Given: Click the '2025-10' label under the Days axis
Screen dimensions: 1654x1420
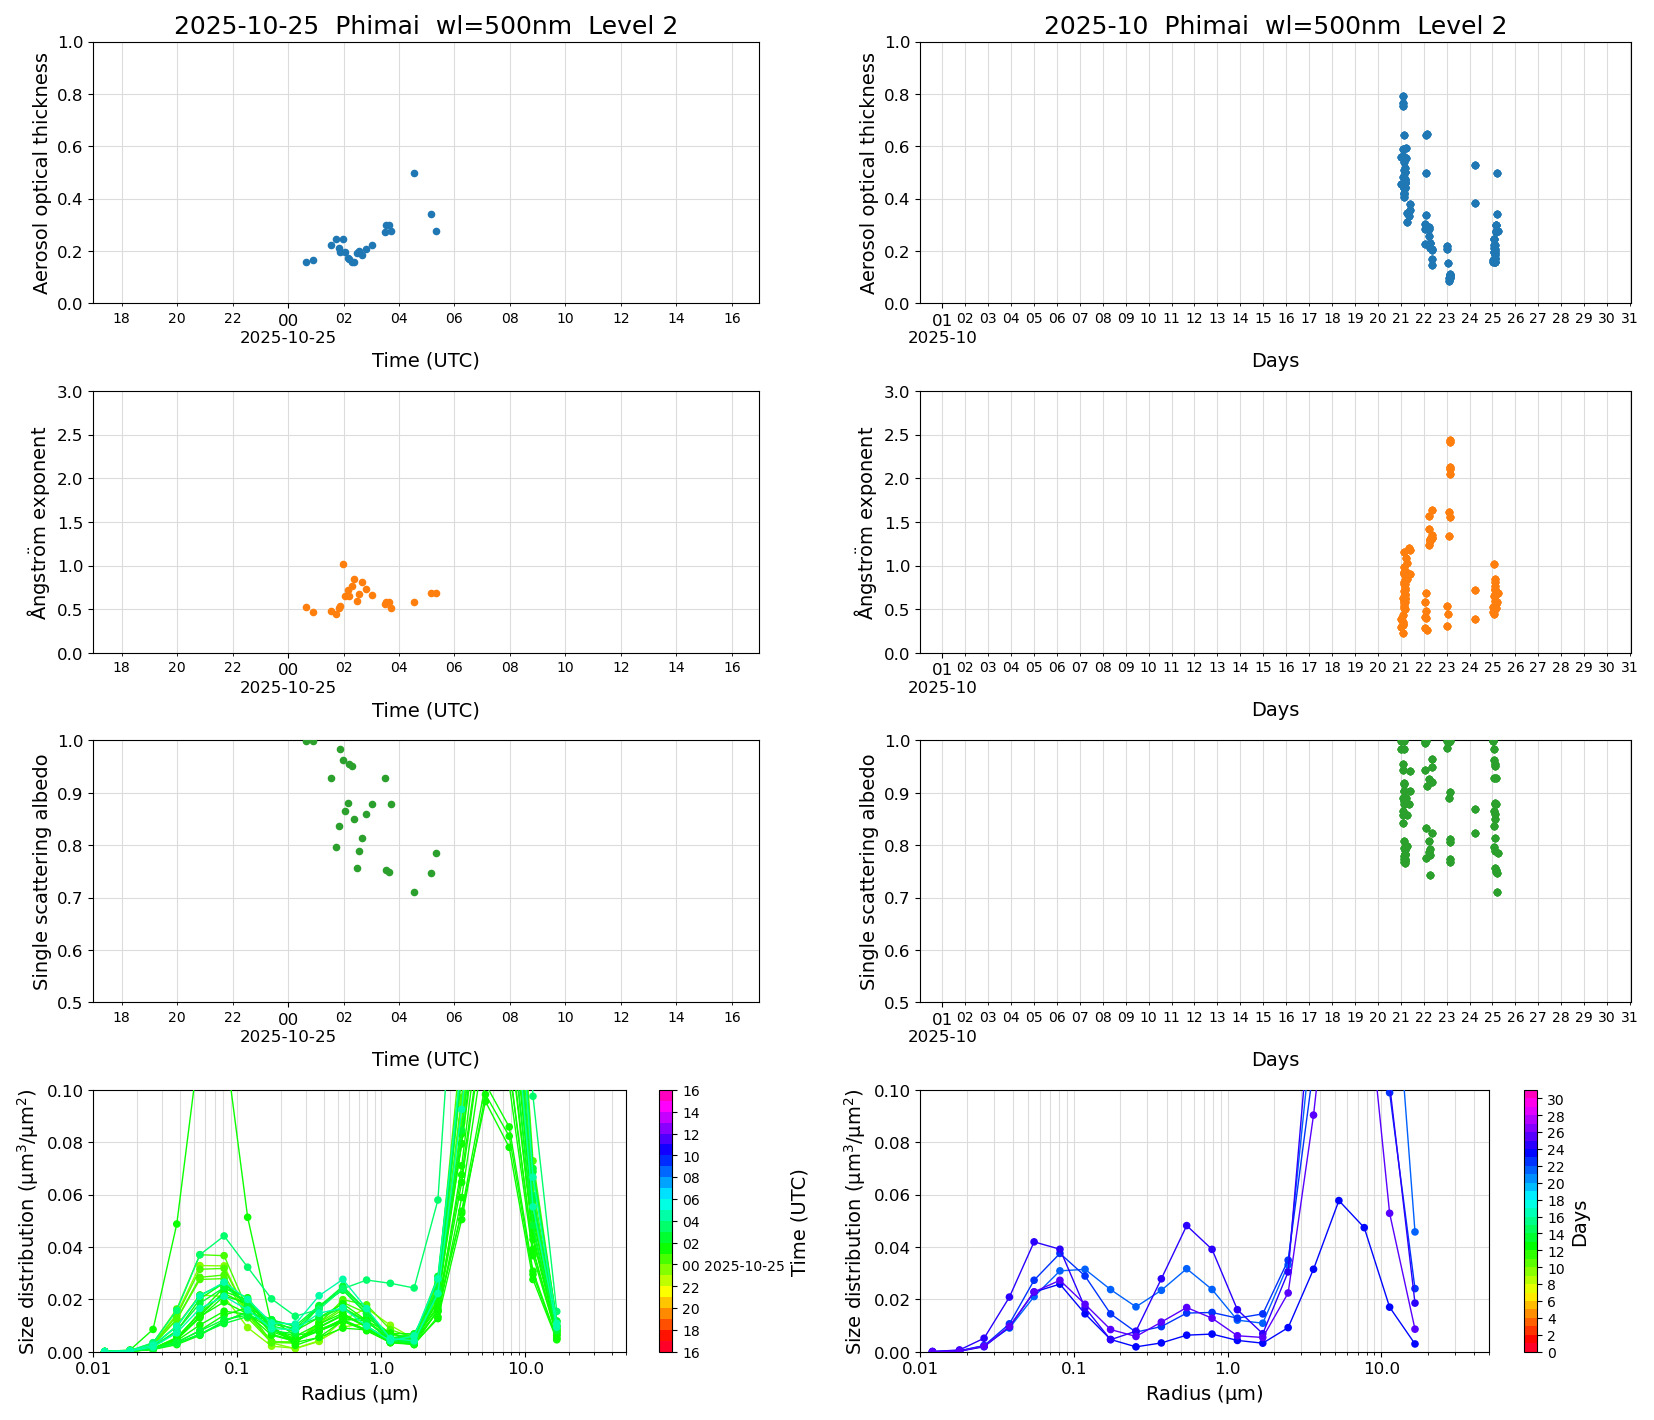Looking at the screenshot, I should [944, 338].
